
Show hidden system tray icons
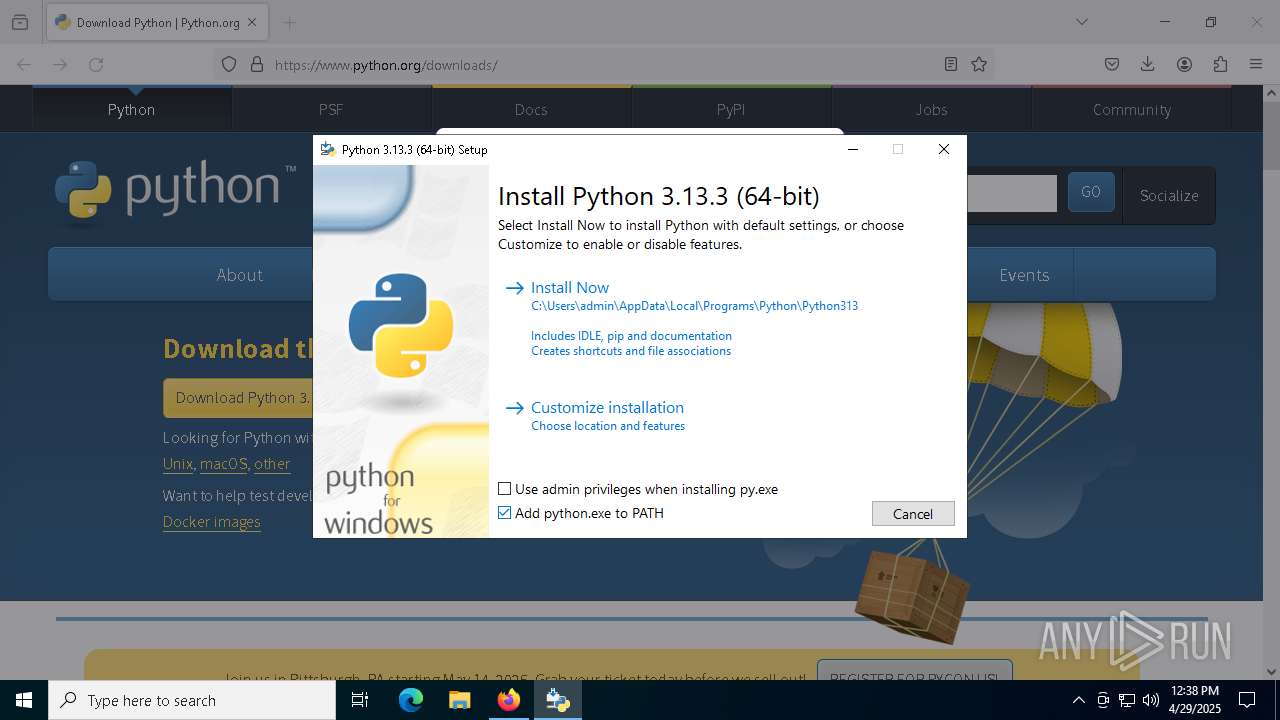[x=1078, y=700]
